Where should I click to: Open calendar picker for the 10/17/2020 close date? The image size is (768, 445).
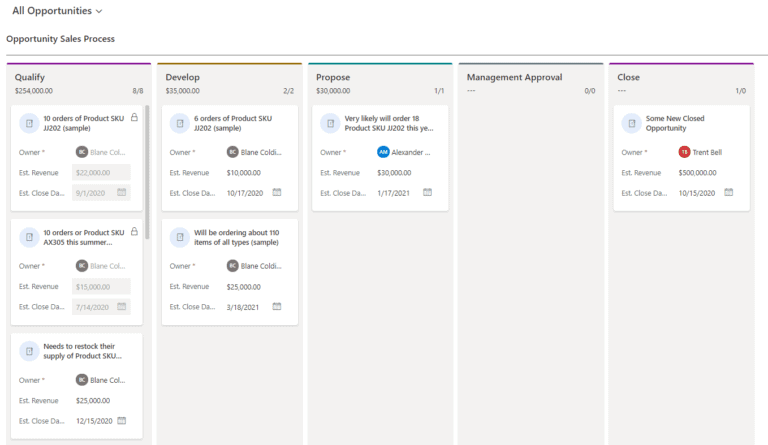tap(277, 192)
